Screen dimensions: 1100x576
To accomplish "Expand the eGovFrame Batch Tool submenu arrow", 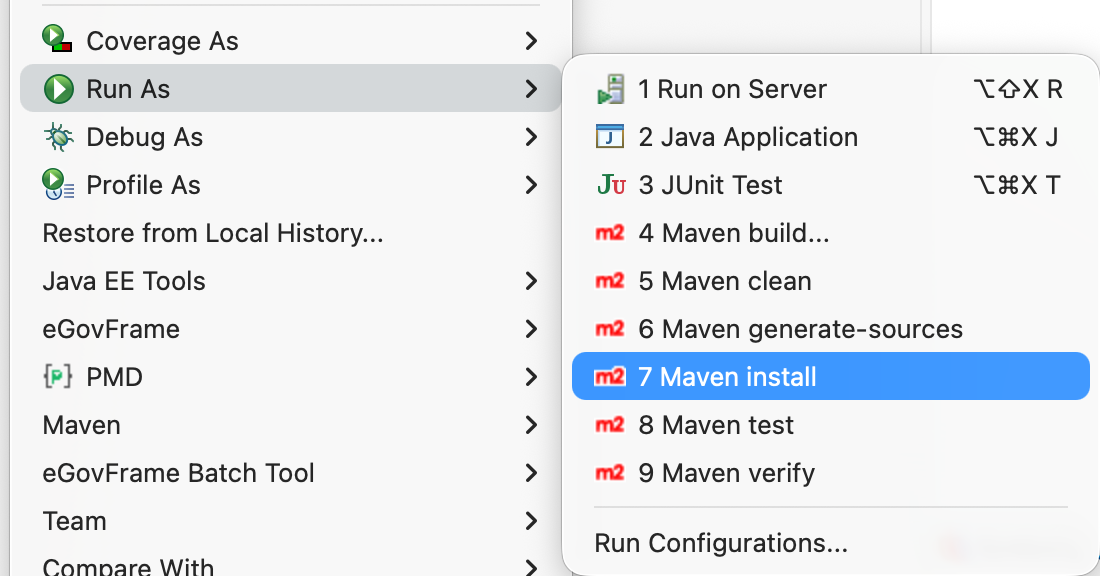I will pyautogui.click(x=531, y=473).
